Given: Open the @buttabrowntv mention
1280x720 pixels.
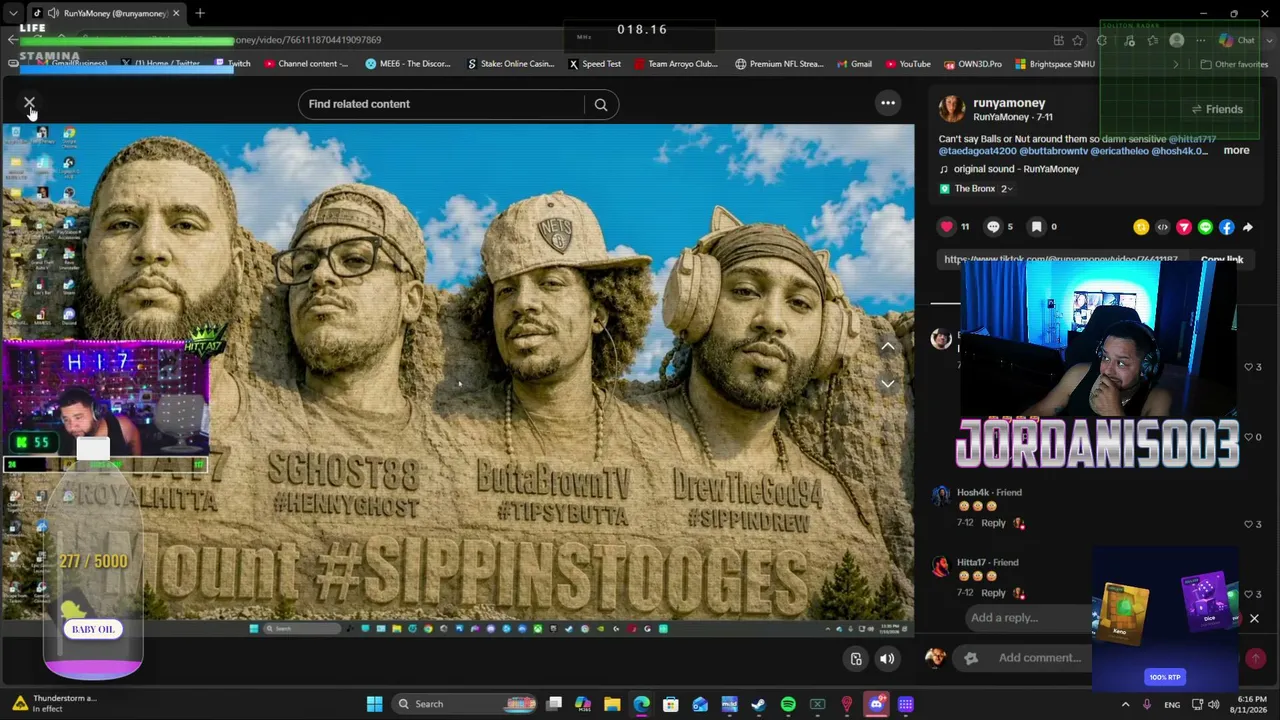Looking at the screenshot, I should 1053,151.
